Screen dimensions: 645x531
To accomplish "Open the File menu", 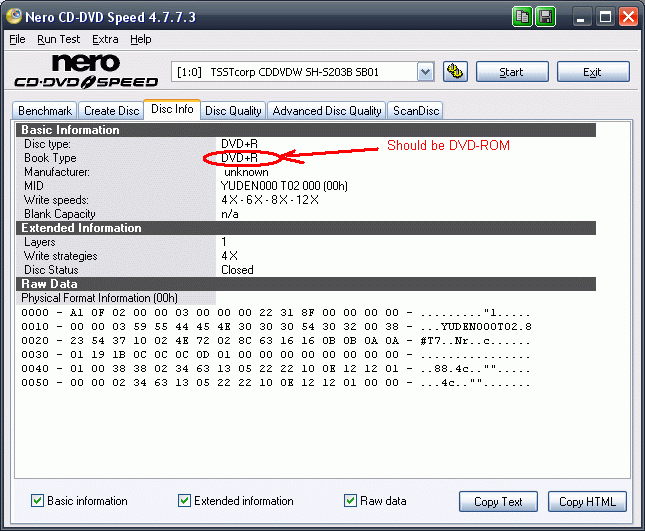I will point(17,39).
